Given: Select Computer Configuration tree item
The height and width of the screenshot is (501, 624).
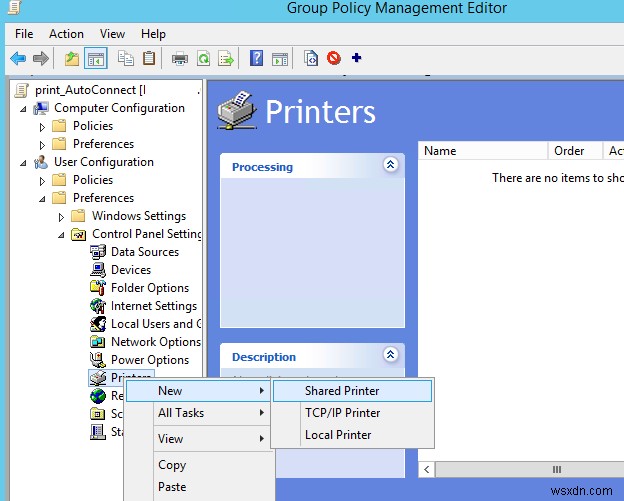Looking at the screenshot, I should (x=119, y=108).
